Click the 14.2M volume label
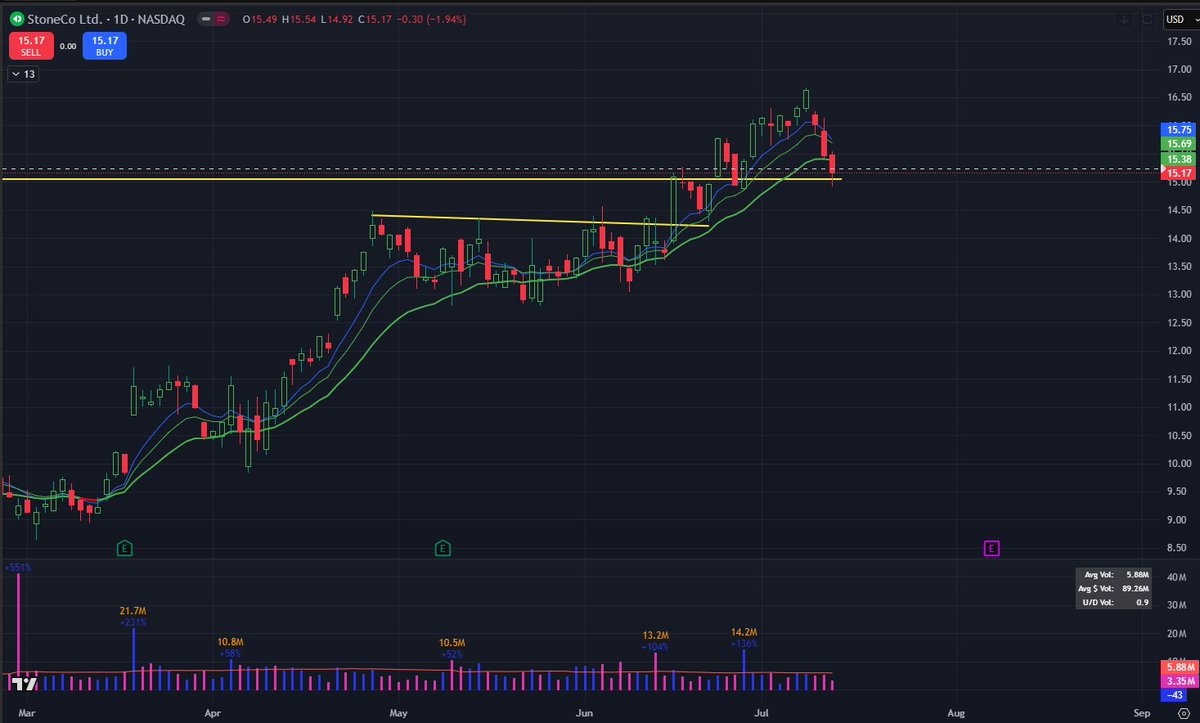Image resolution: width=1200 pixels, height=723 pixels. click(744, 632)
